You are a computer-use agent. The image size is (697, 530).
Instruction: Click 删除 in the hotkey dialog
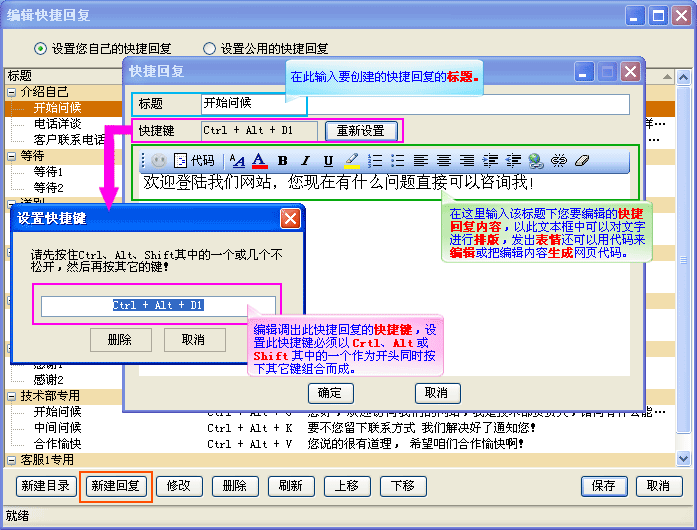tap(118, 340)
